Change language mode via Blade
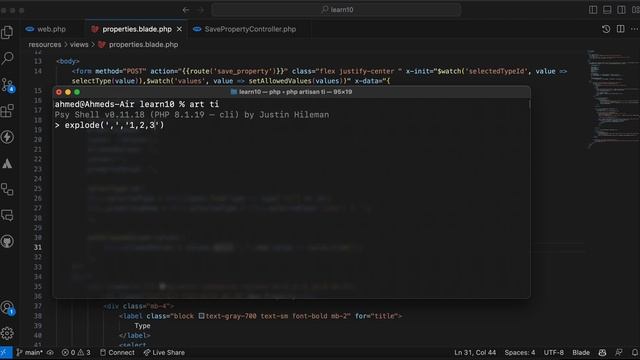The width and height of the screenshot is (640, 360). [581, 353]
